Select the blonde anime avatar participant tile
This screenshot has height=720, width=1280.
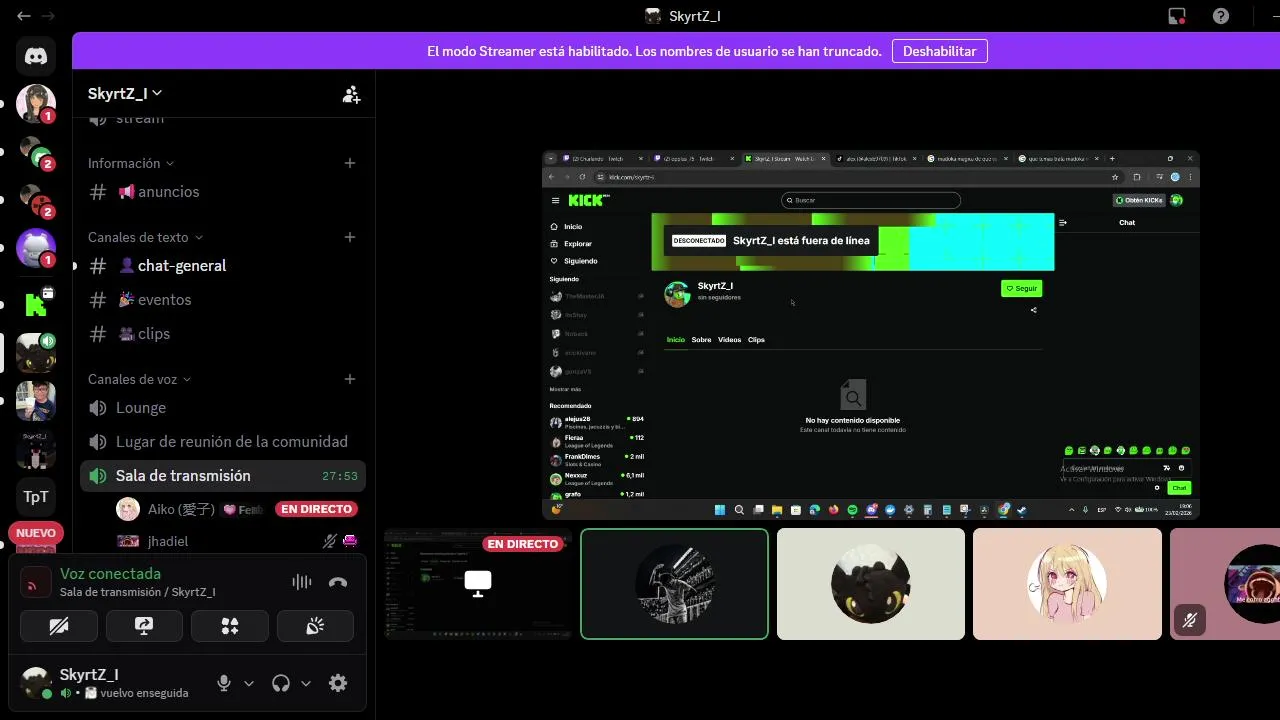1067,584
